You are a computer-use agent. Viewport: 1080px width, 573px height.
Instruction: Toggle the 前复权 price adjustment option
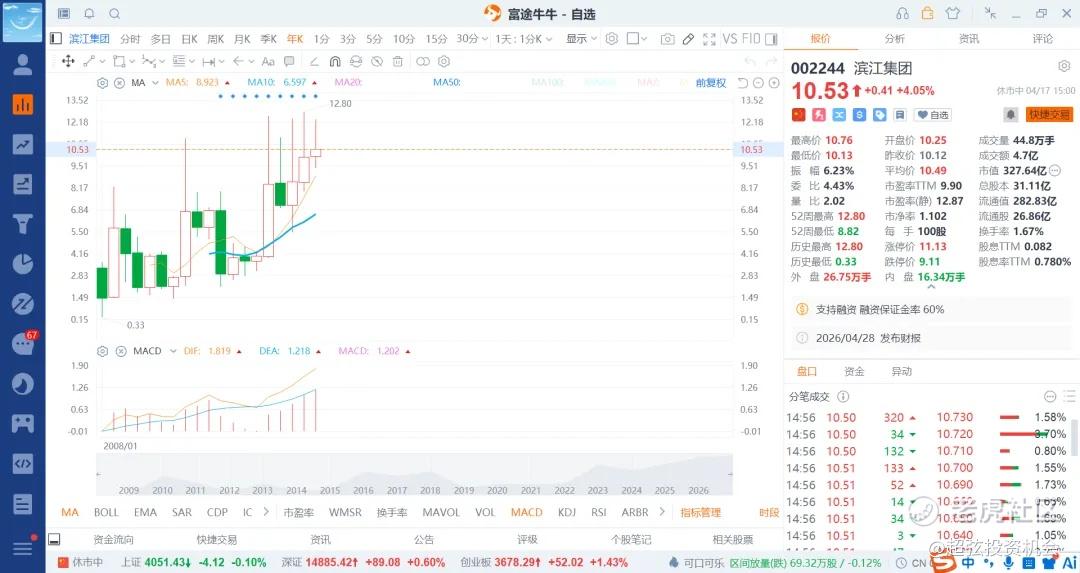pyautogui.click(x=711, y=83)
